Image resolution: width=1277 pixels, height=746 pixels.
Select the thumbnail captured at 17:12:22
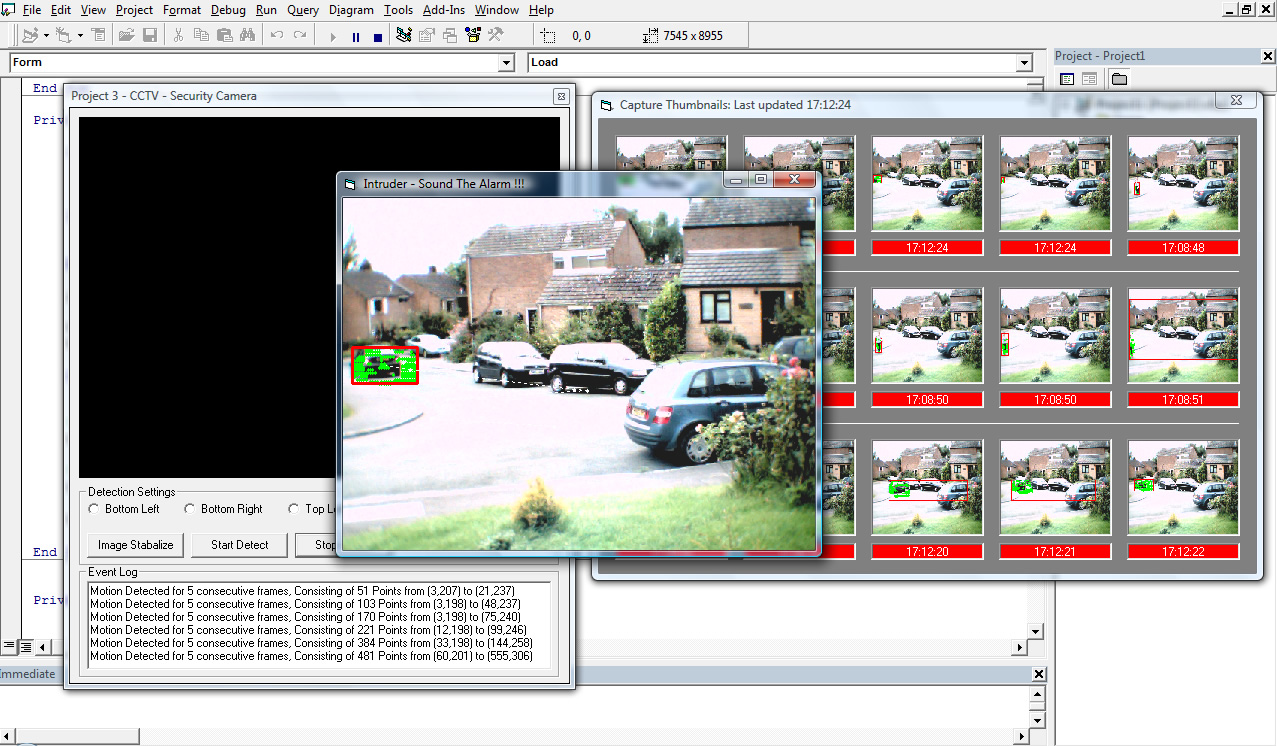pos(1183,485)
